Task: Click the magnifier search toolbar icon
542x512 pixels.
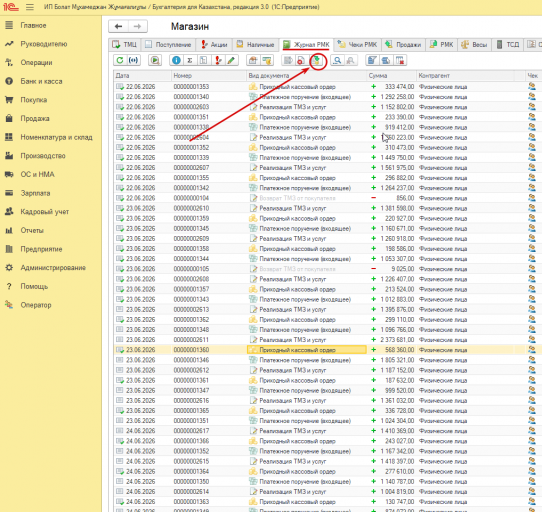Action: click(x=337, y=60)
